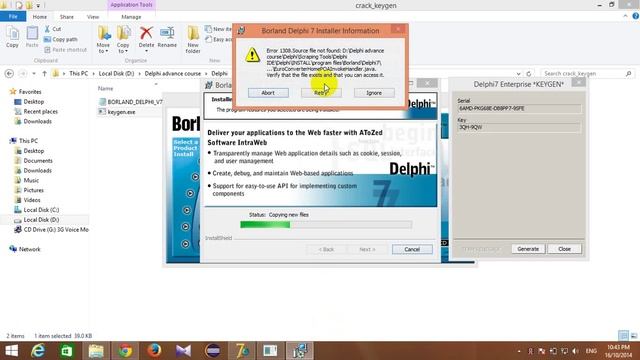
Task: Open Pictures under This PC
Action: [x=33, y=190]
